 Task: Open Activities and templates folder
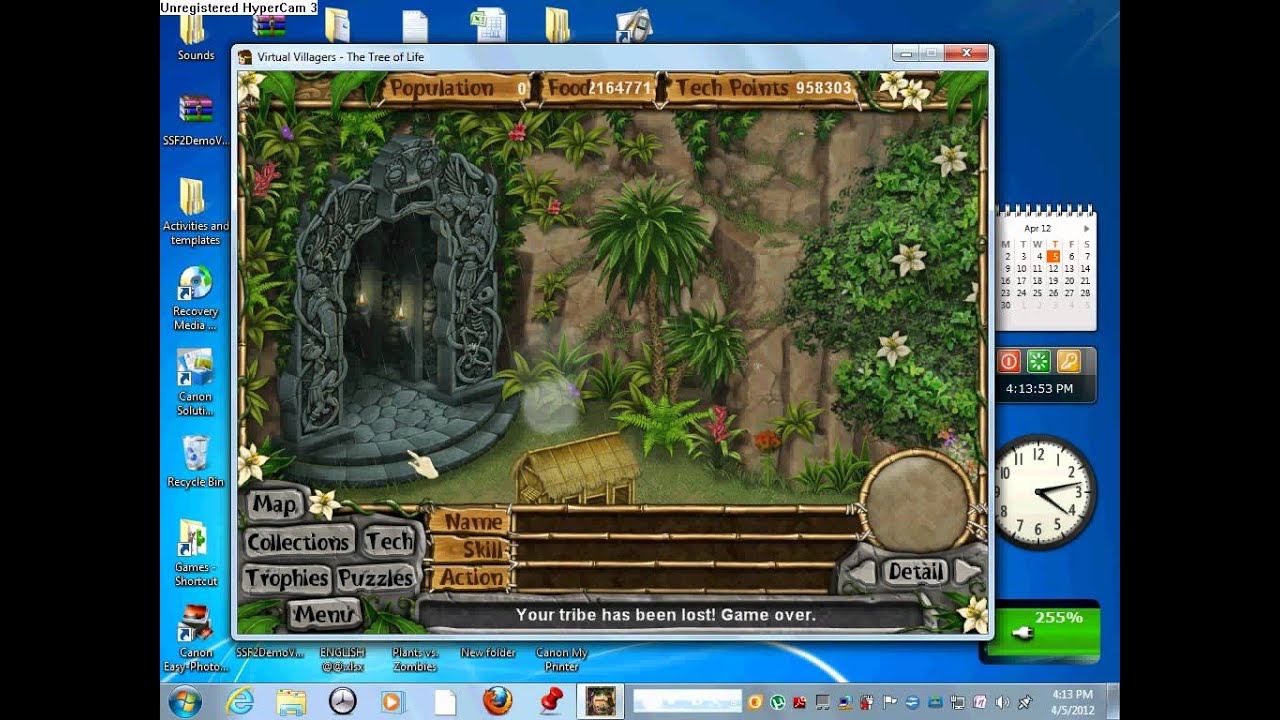click(x=196, y=212)
